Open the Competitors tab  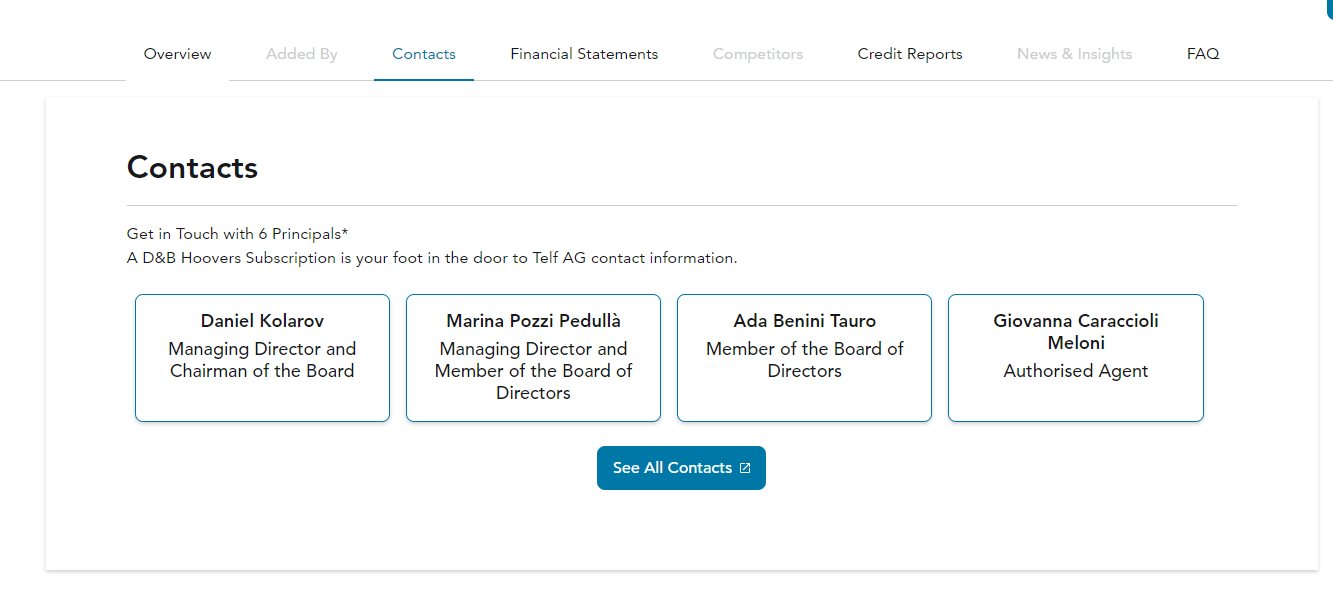[x=758, y=54]
